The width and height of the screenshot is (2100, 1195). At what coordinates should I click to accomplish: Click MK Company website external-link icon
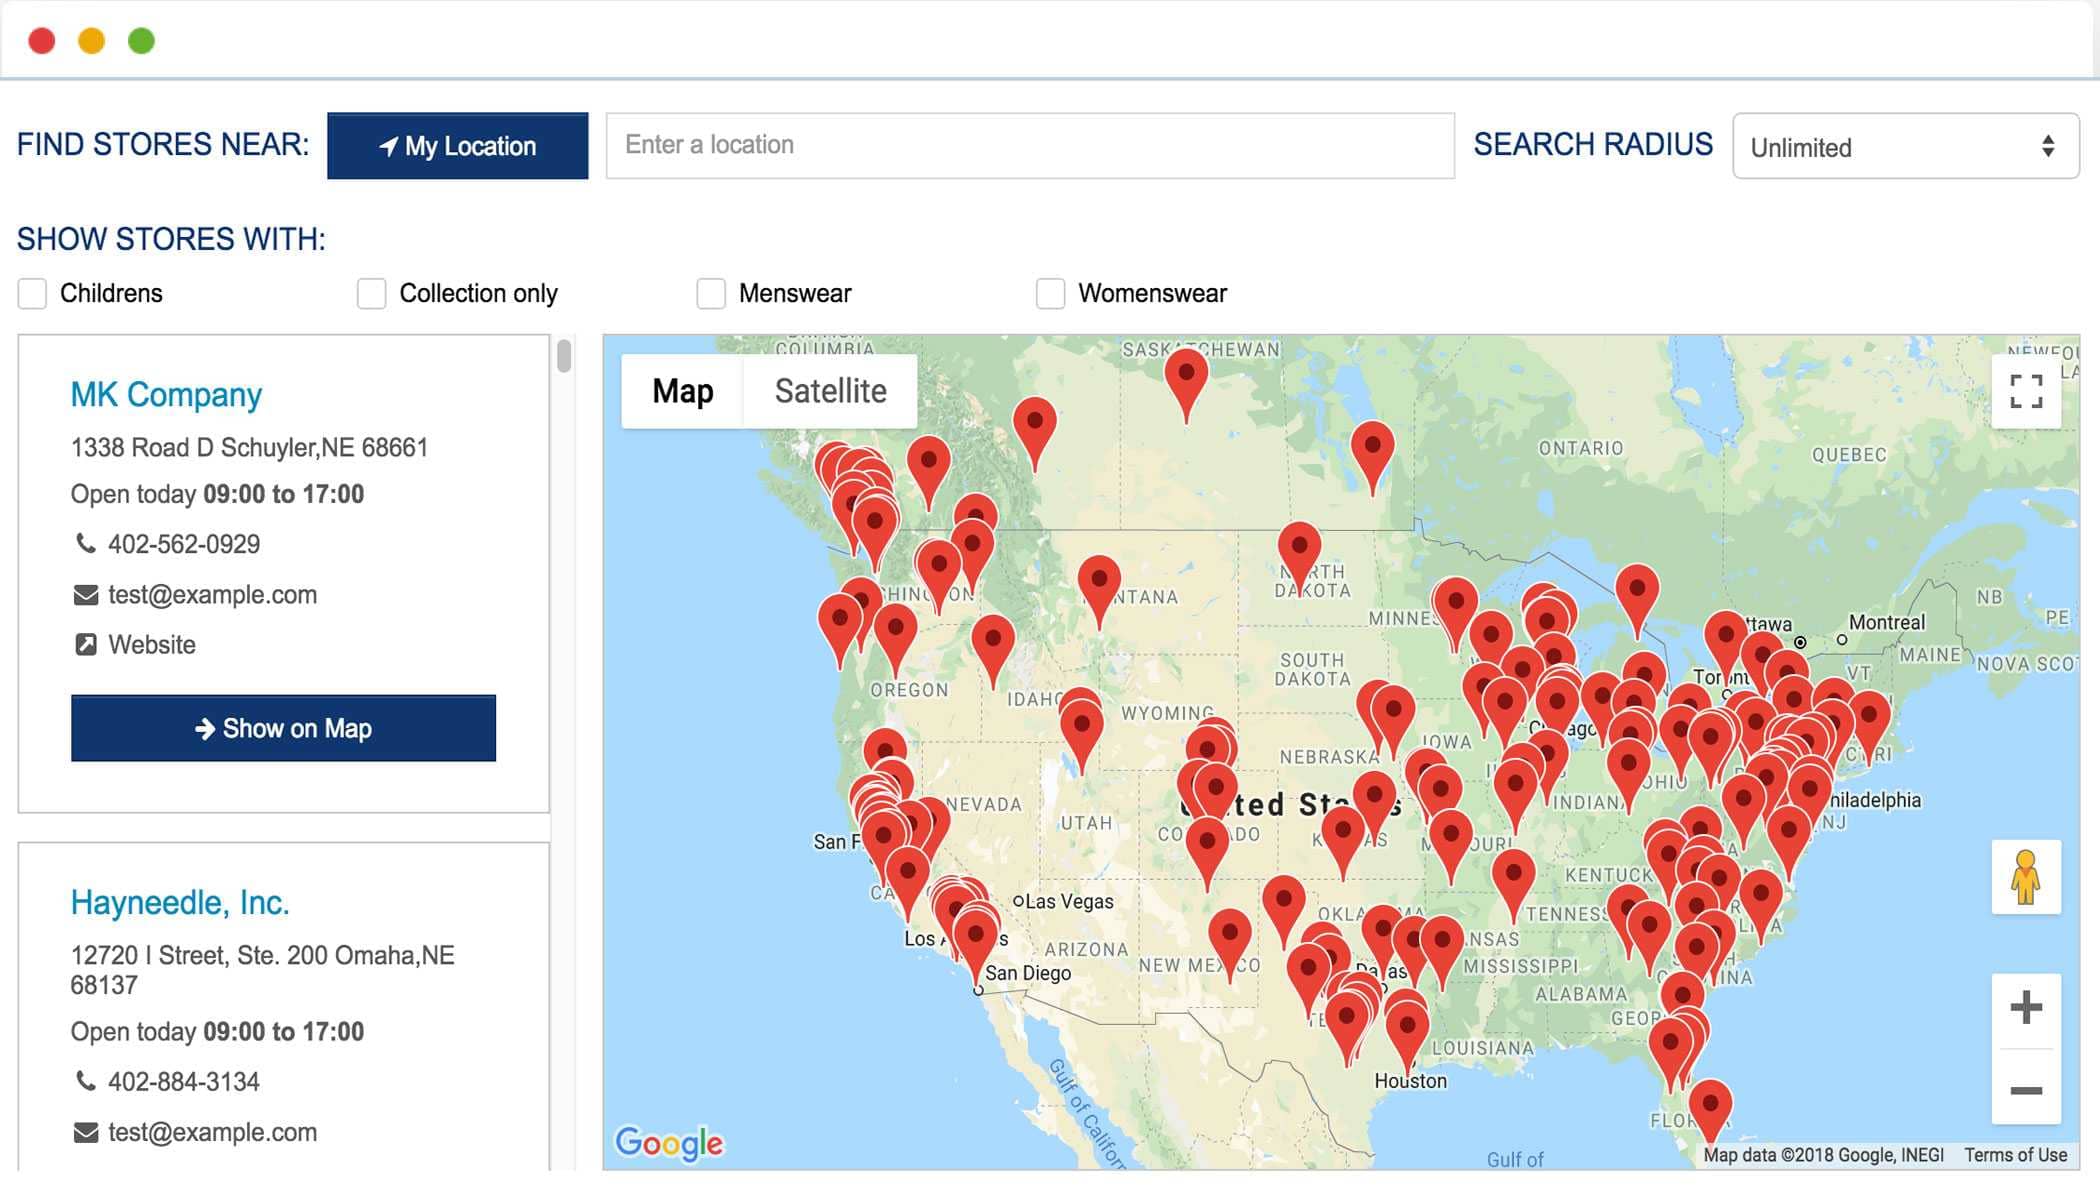[86, 645]
